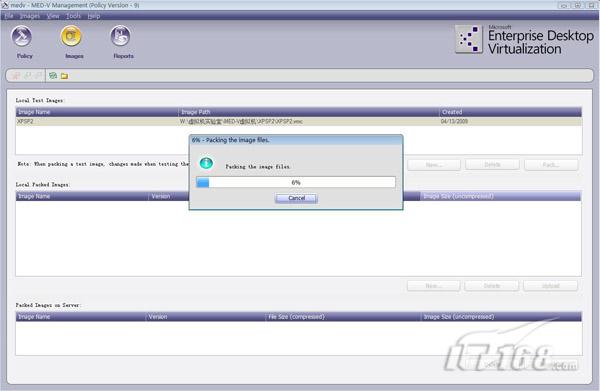Image resolution: width=600 pixels, height=391 pixels.
Task: Select the XPSP2 row in test images
Action: 299,122
